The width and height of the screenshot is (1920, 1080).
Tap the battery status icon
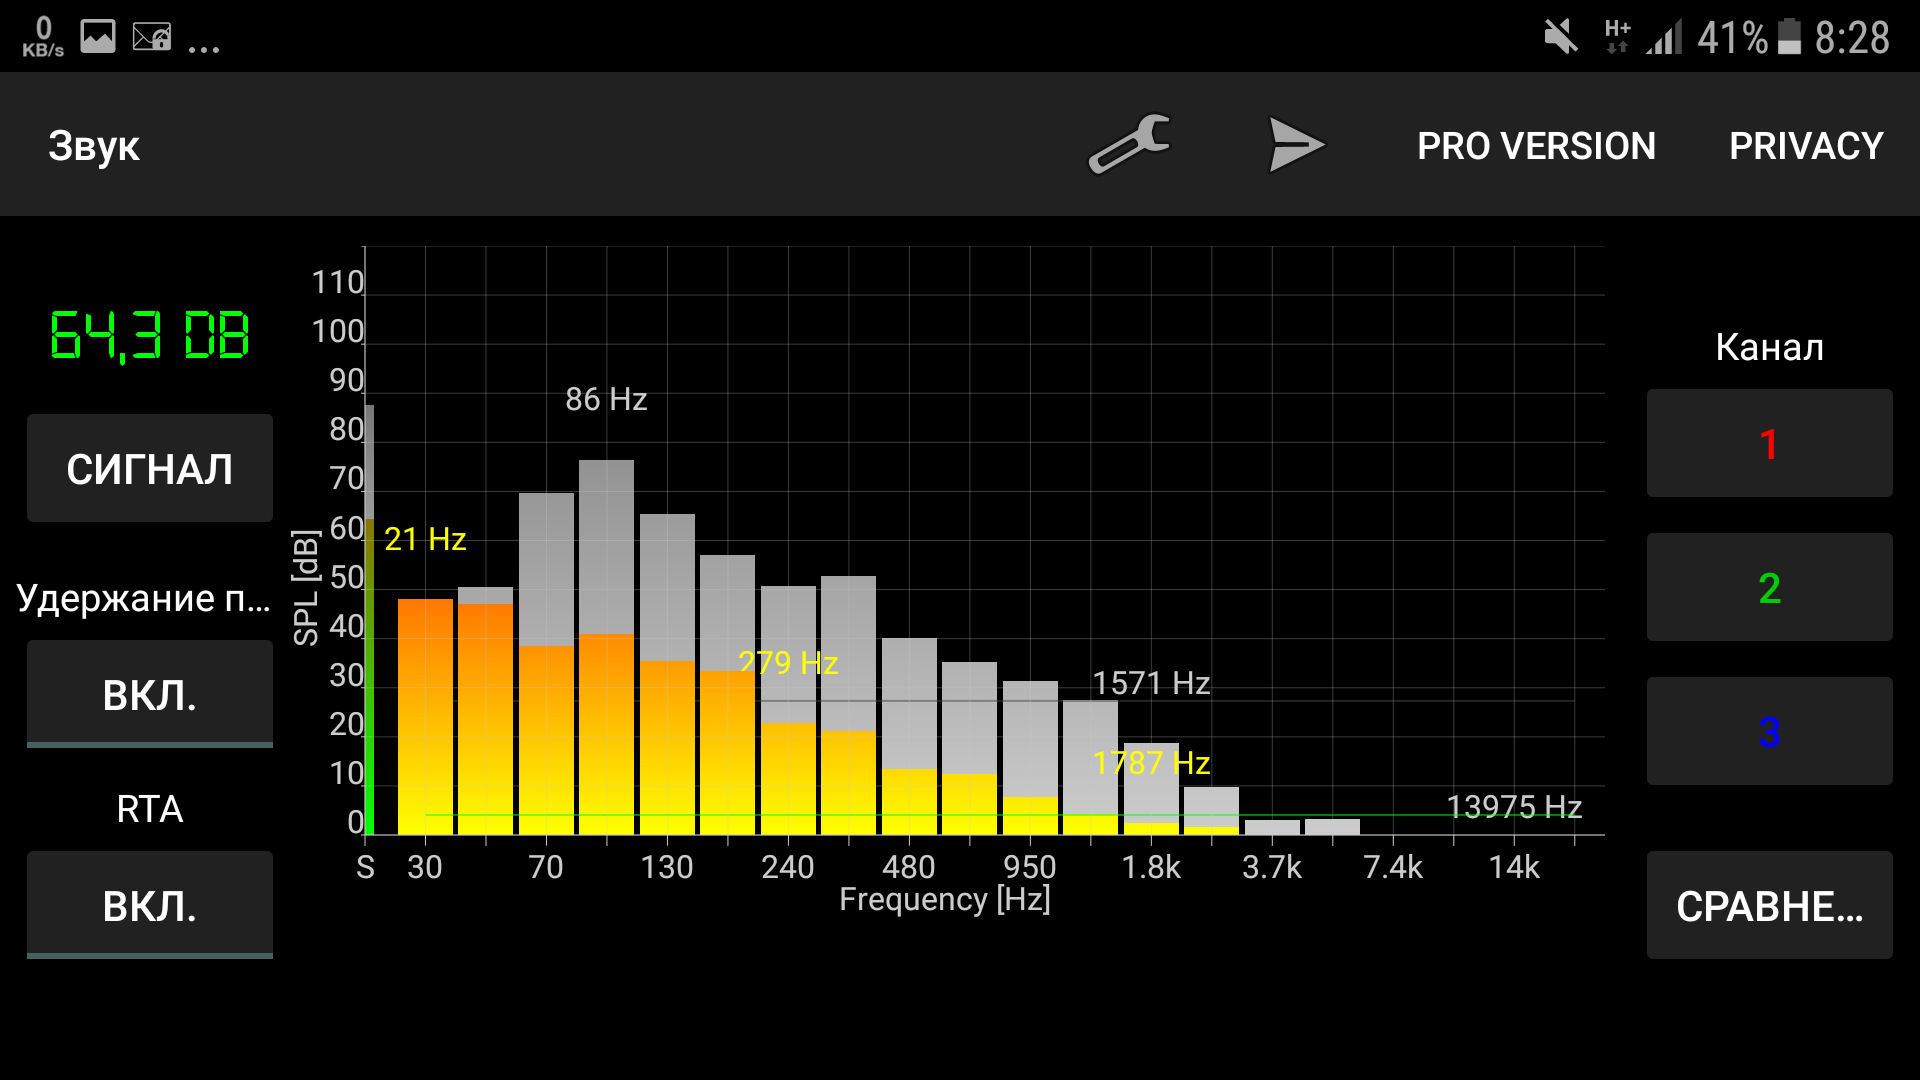coord(1790,38)
